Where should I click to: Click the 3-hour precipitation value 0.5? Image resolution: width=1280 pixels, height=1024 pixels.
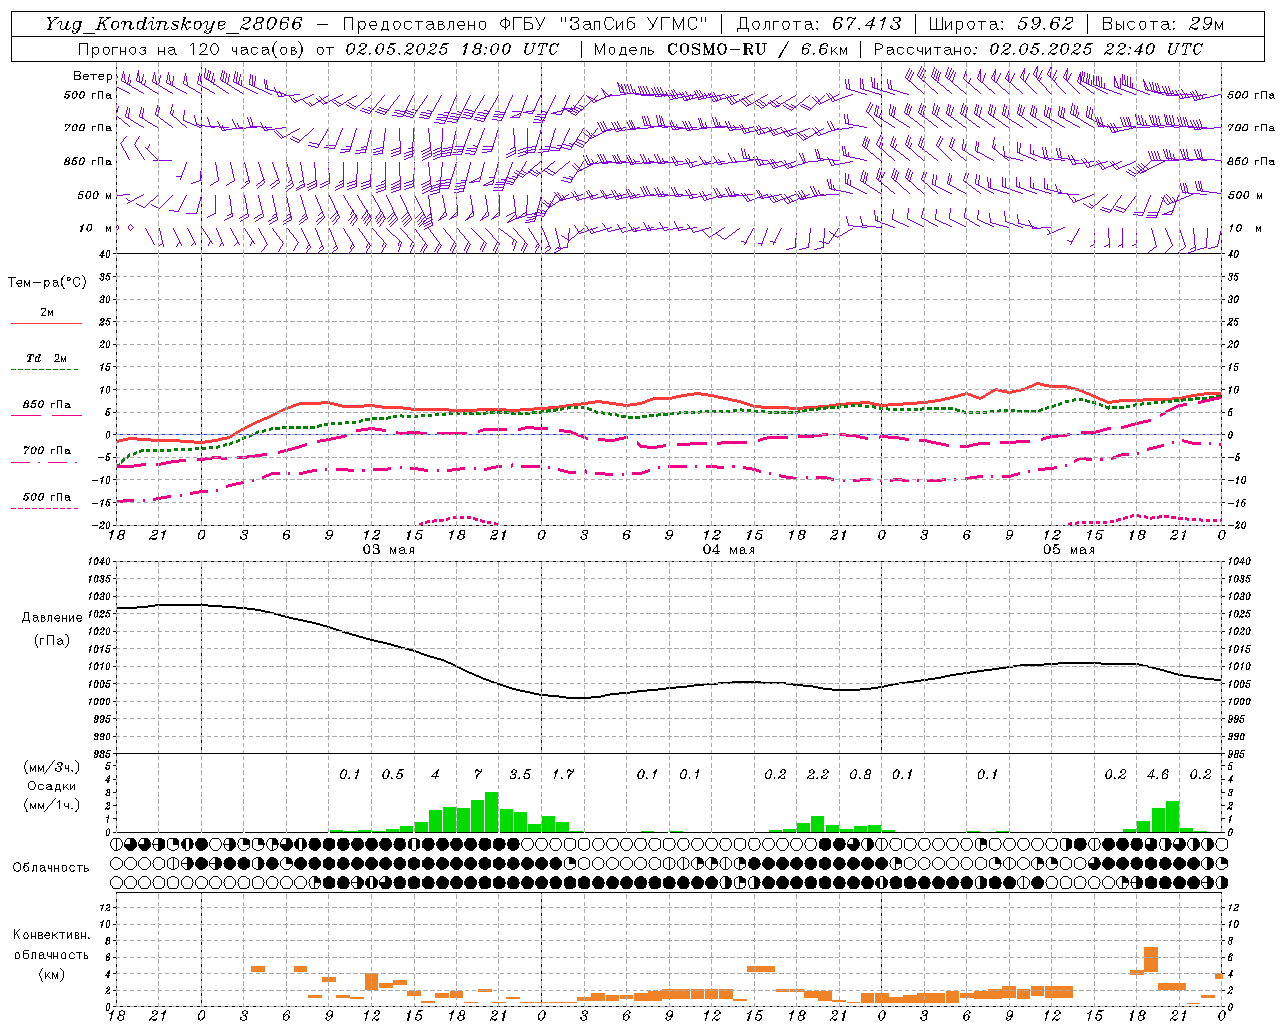click(392, 775)
